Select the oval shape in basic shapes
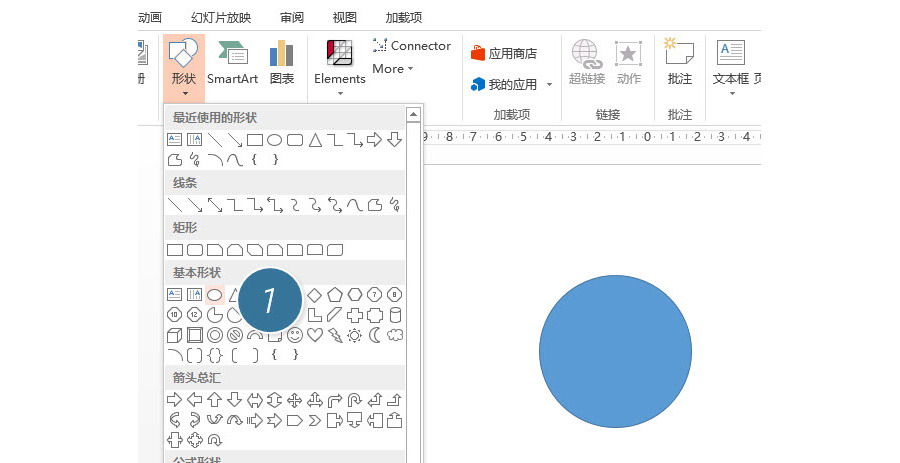This screenshot has height=463, width=900. tap(214, 295)
